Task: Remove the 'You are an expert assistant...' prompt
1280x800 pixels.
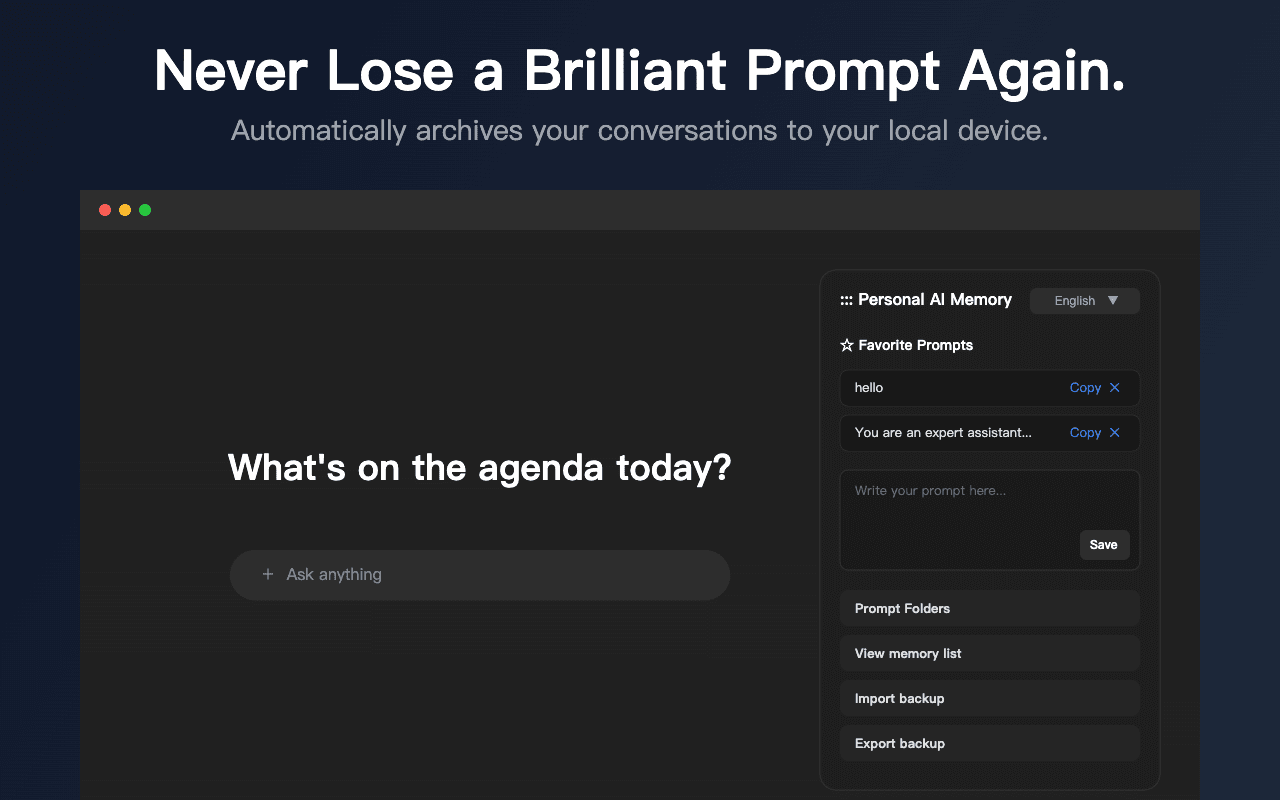Action: coord(1117,432)
